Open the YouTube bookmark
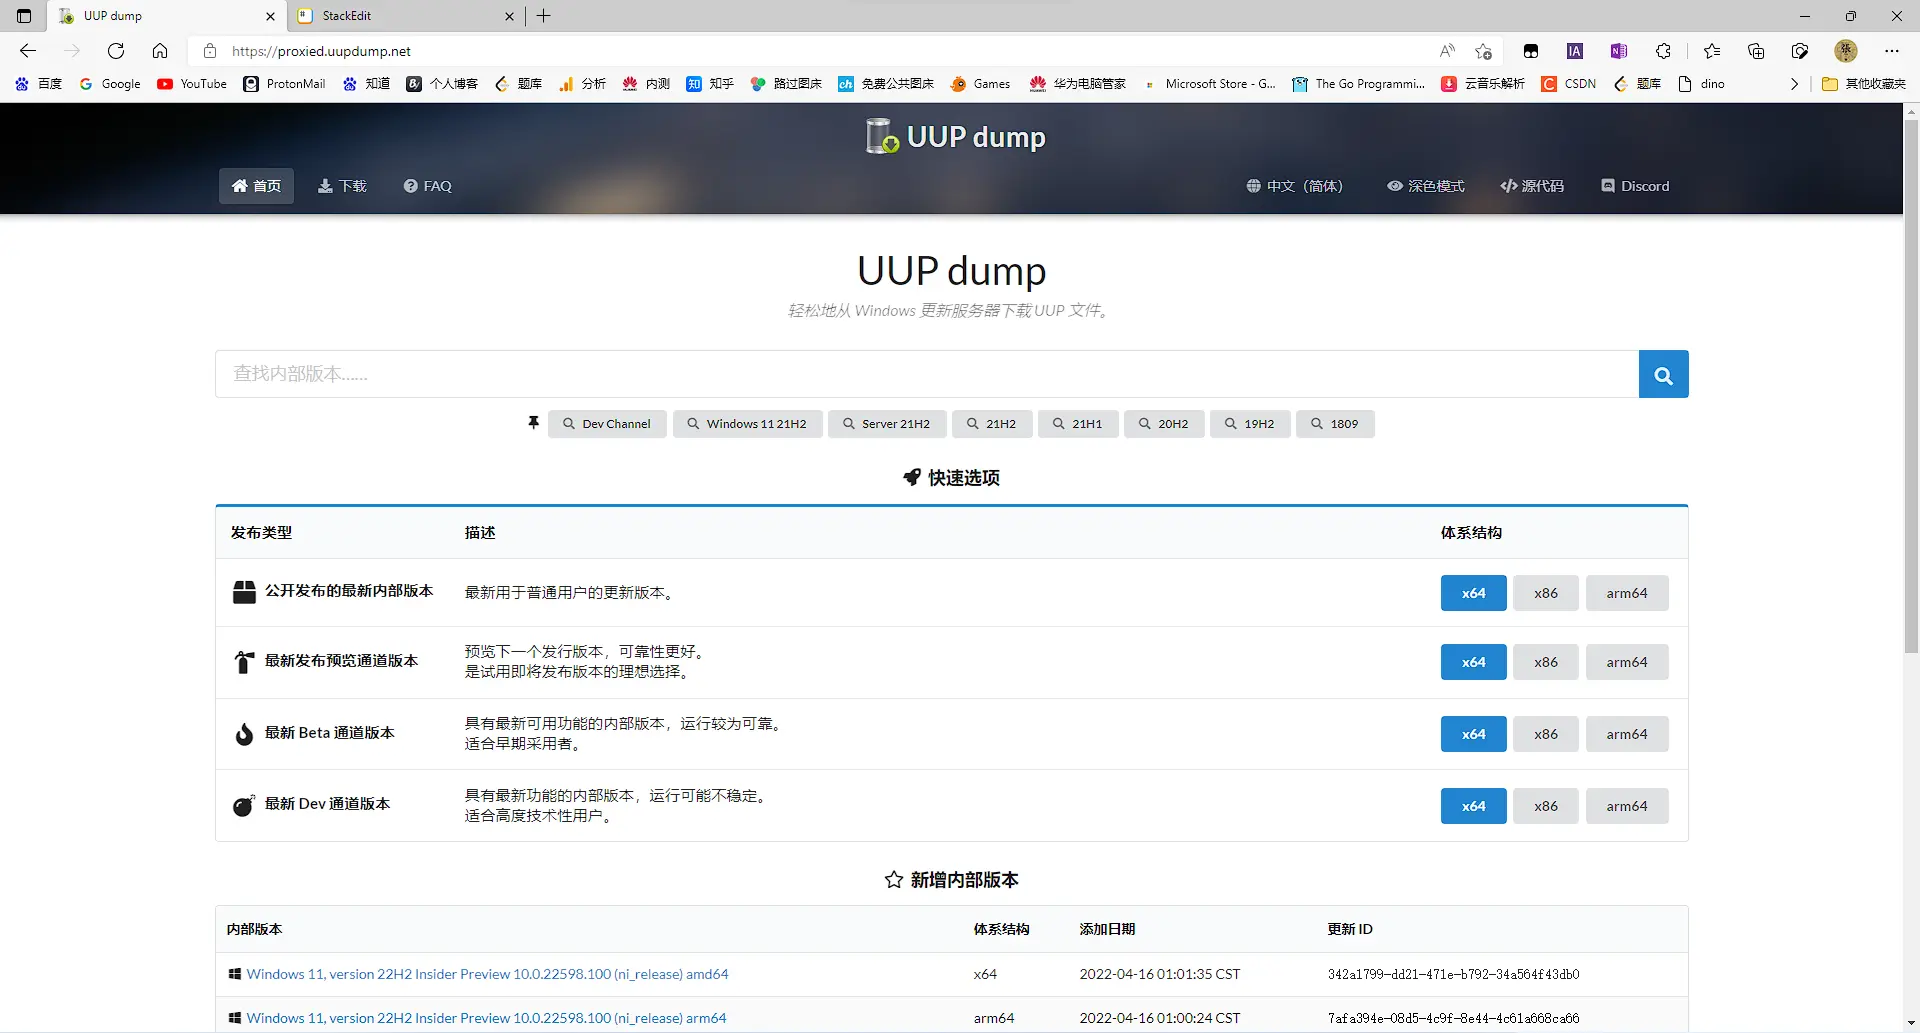 pos(192,84)
